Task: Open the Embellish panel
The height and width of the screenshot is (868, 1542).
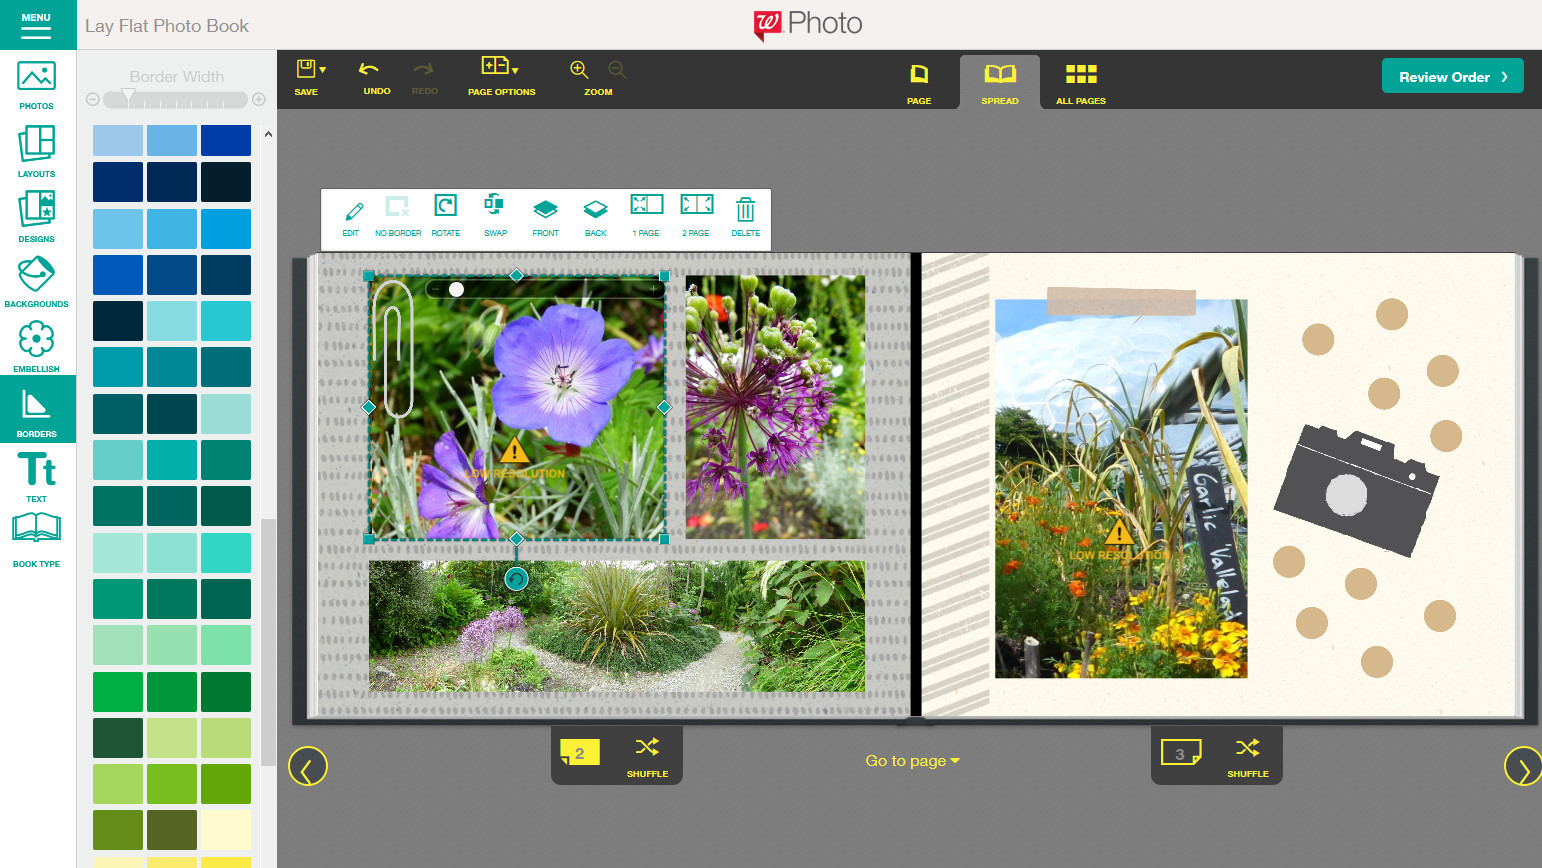Action: (37, 346)
